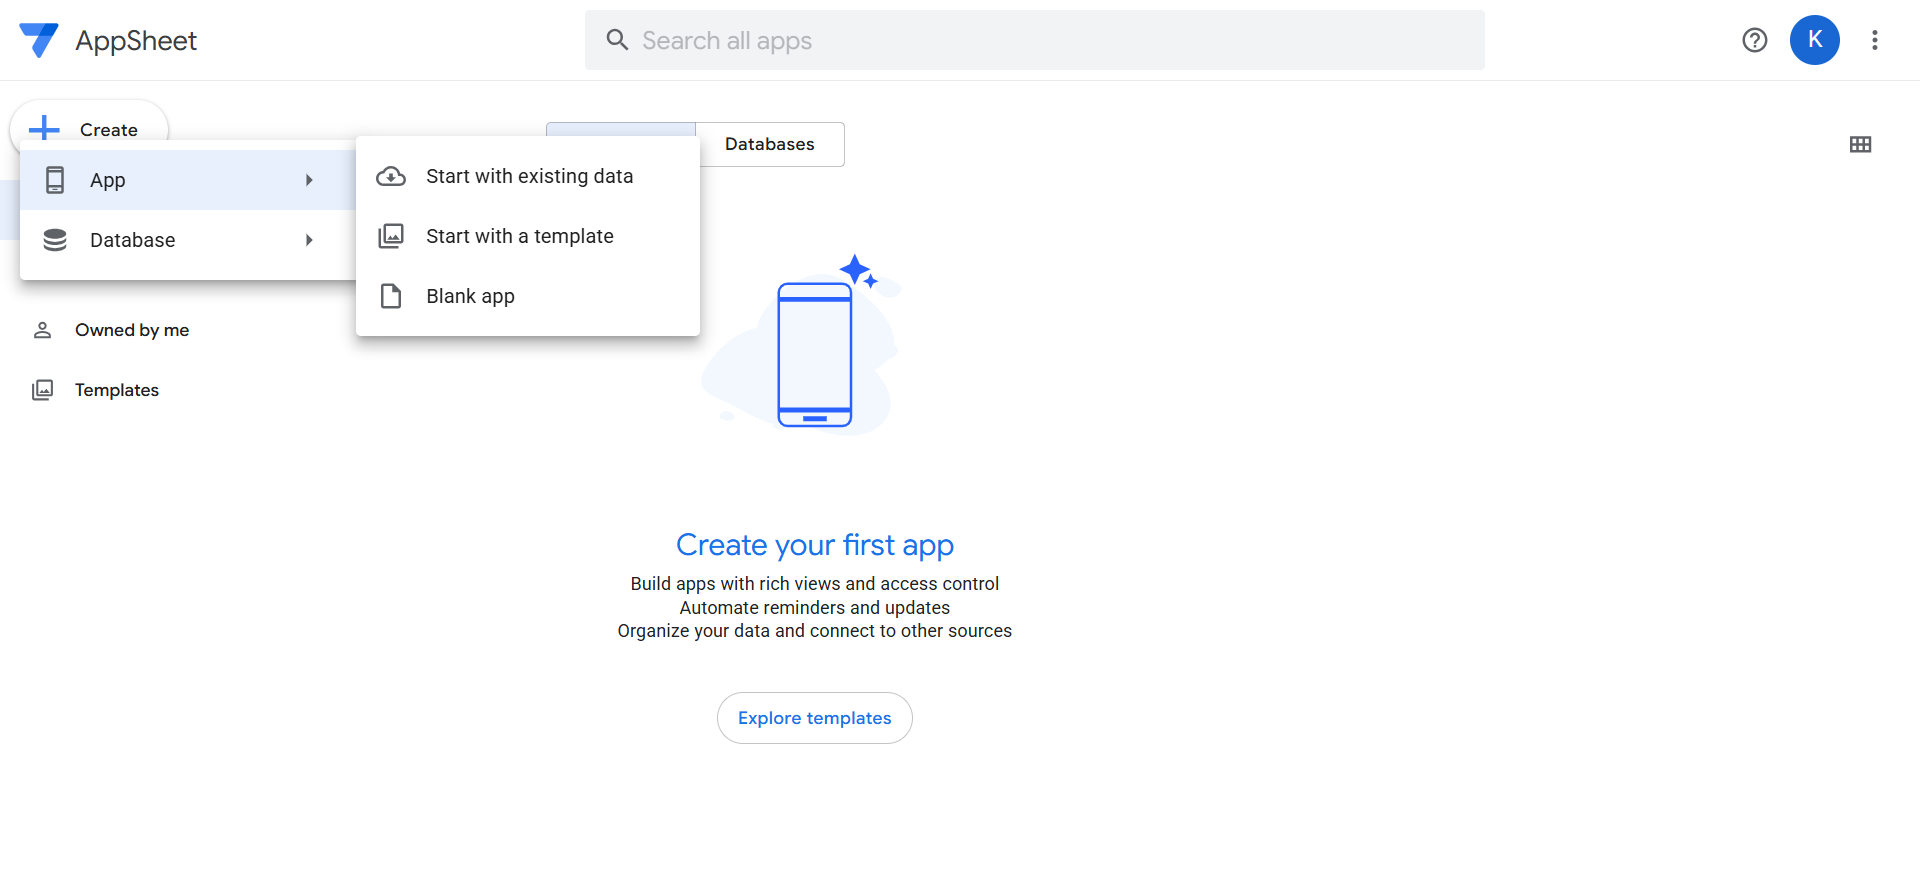Click the person icon for Owned by me
The width and height of the screenshot is (1920, 869).
(x=42, y=330)
